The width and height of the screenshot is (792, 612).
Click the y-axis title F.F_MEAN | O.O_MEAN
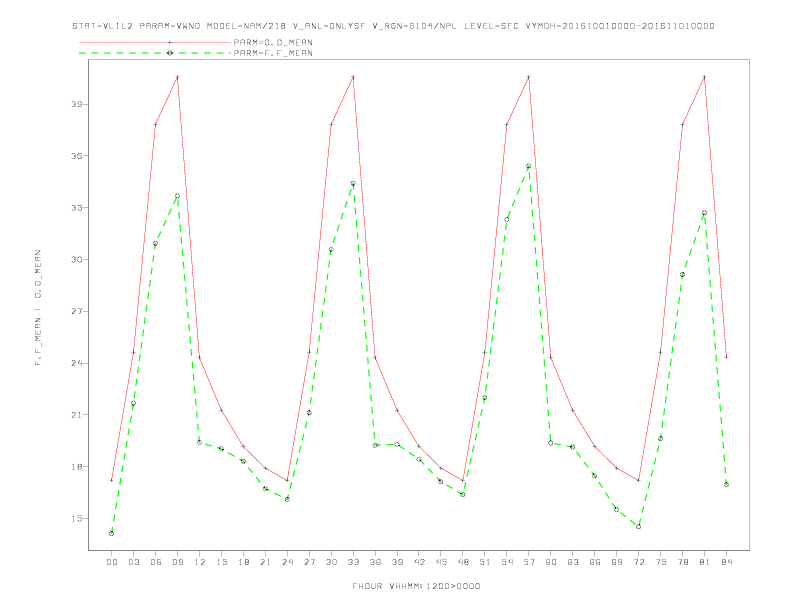coord(38,308)
